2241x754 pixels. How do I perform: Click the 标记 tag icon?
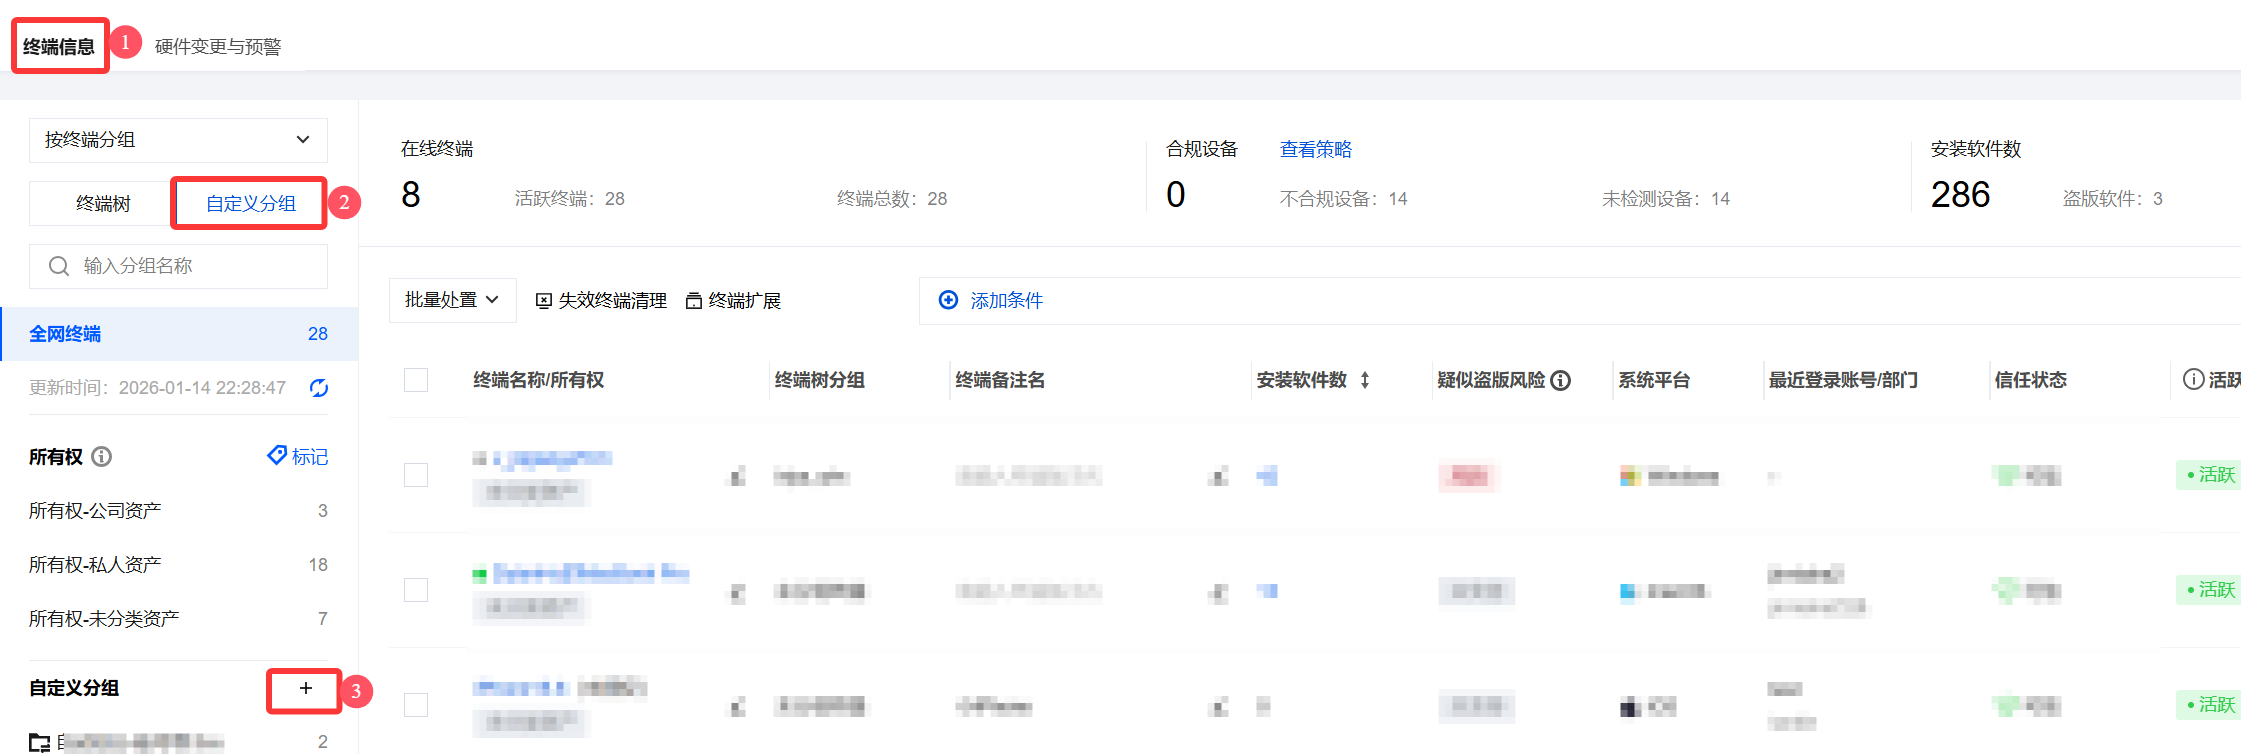pyautogui.click(x=277, y=456)
